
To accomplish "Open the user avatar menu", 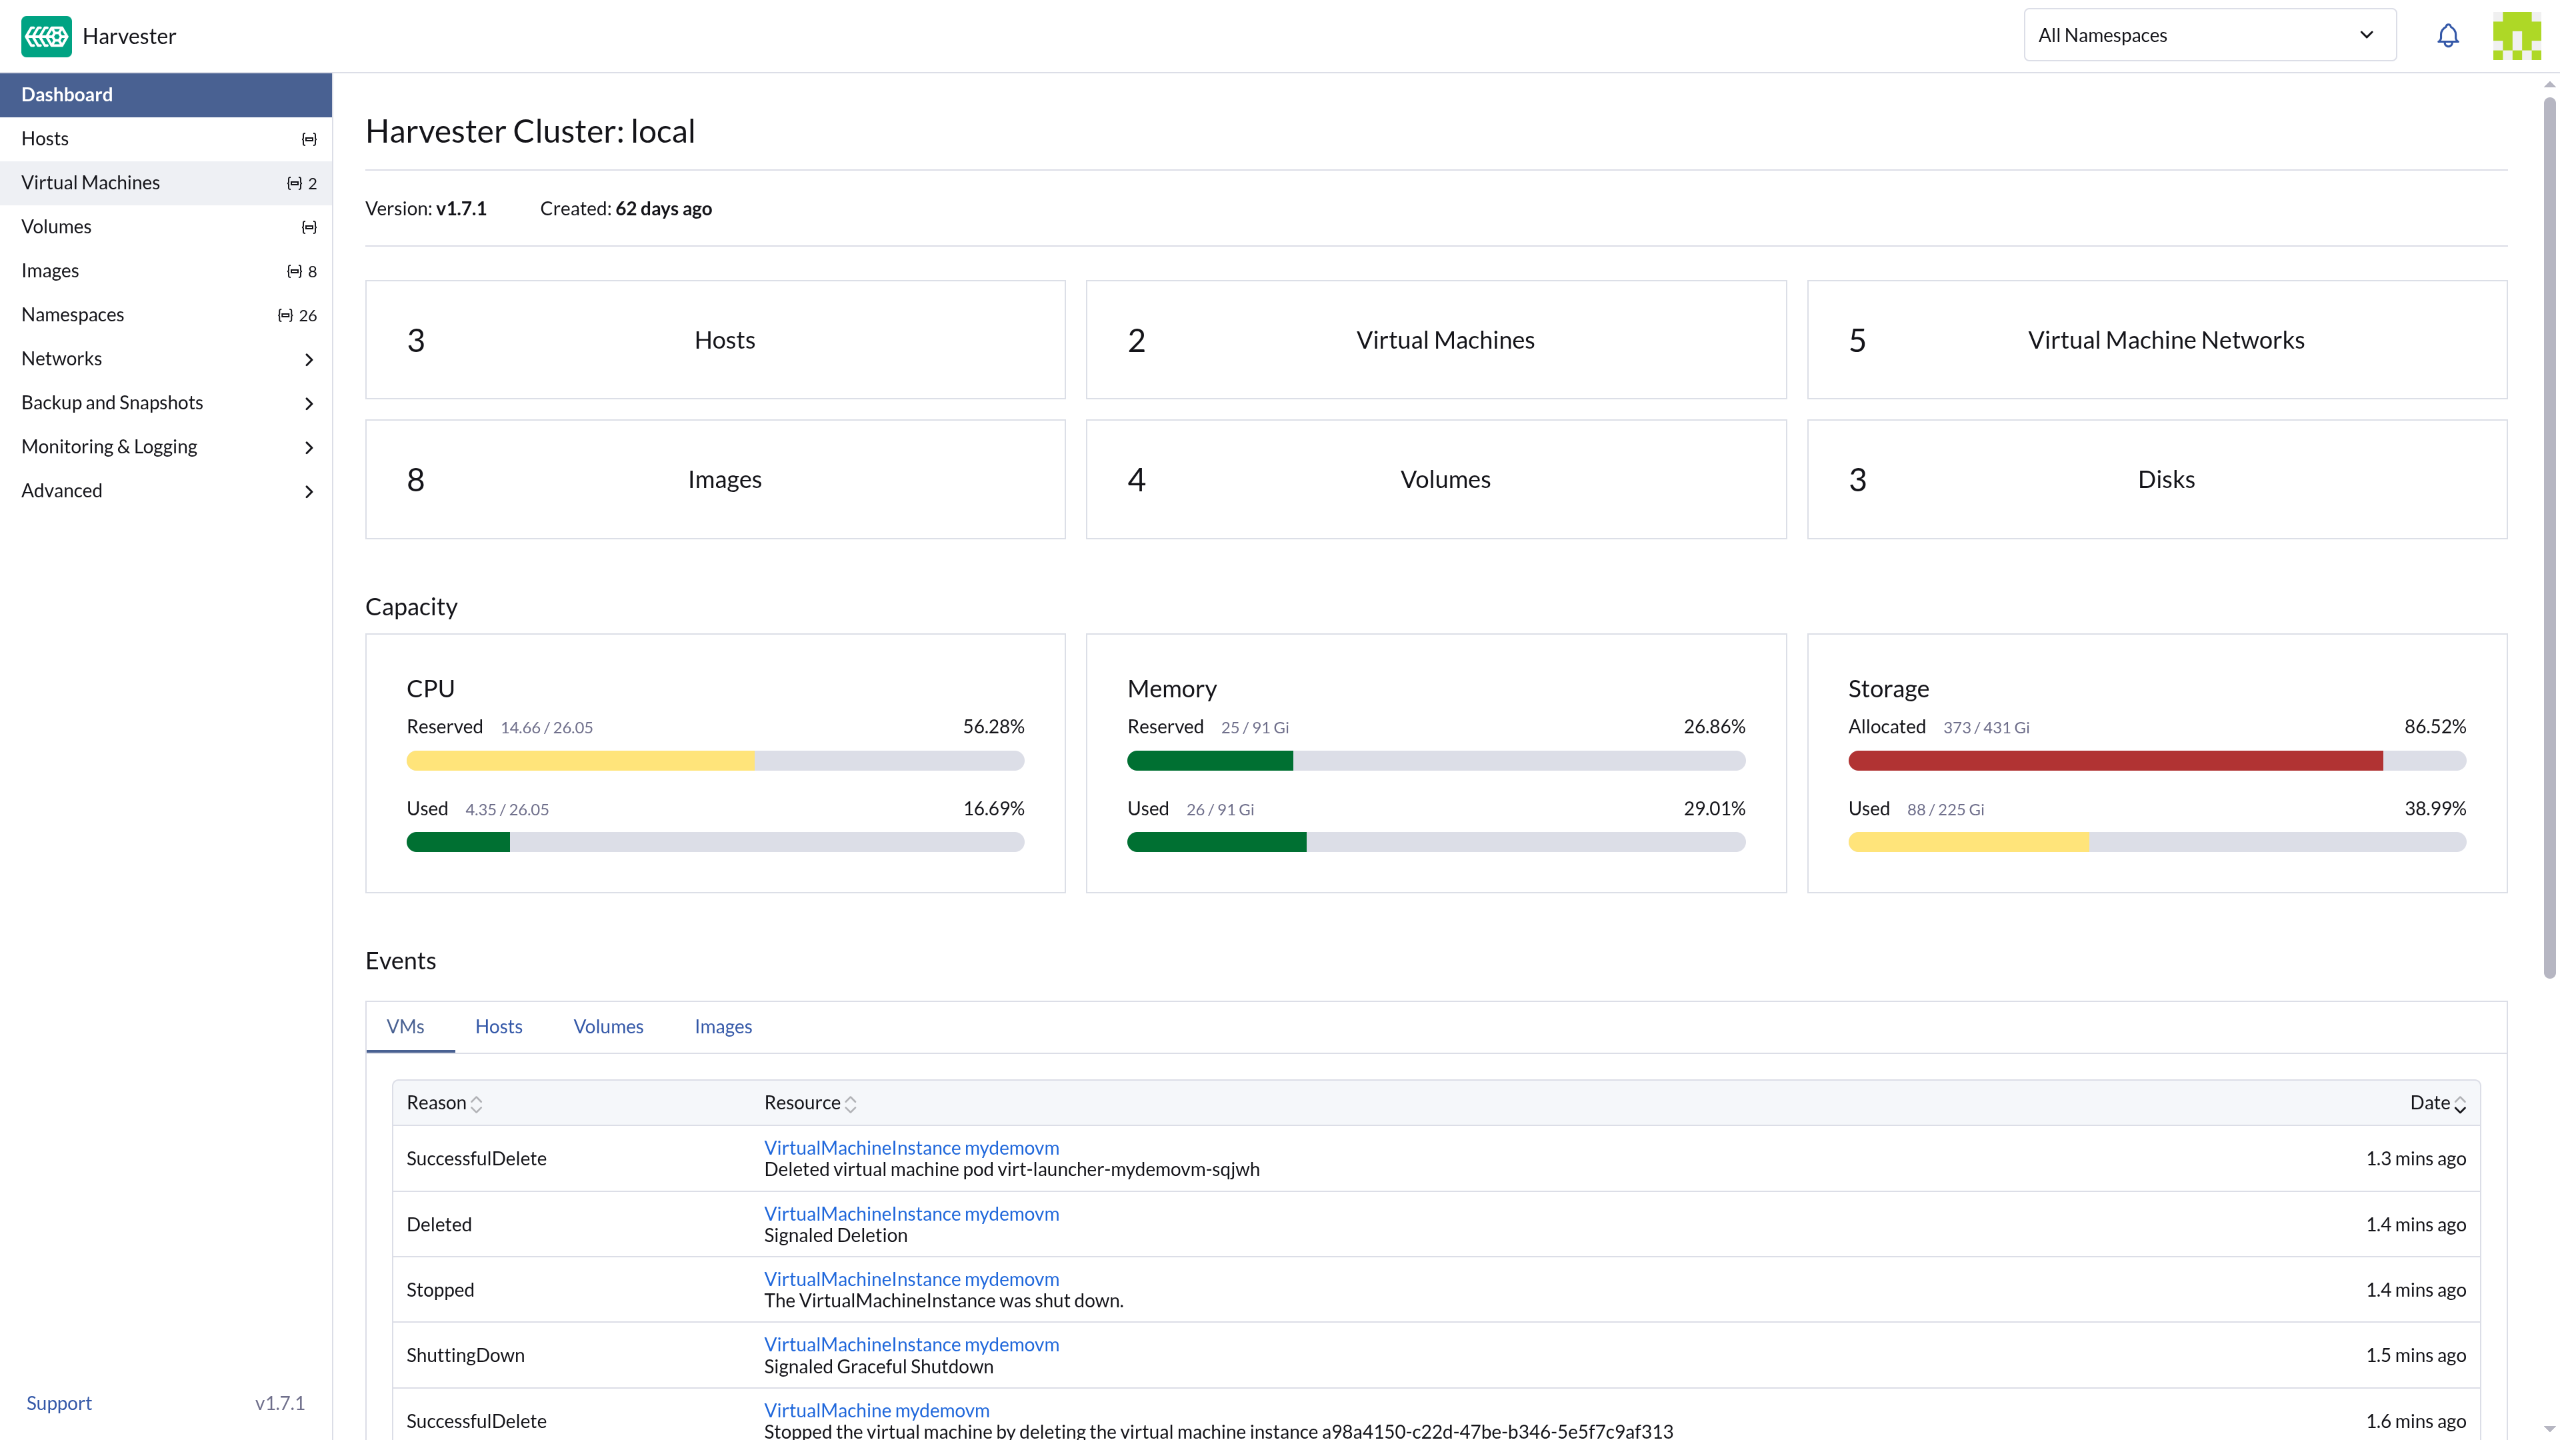I will (2516, 36).
